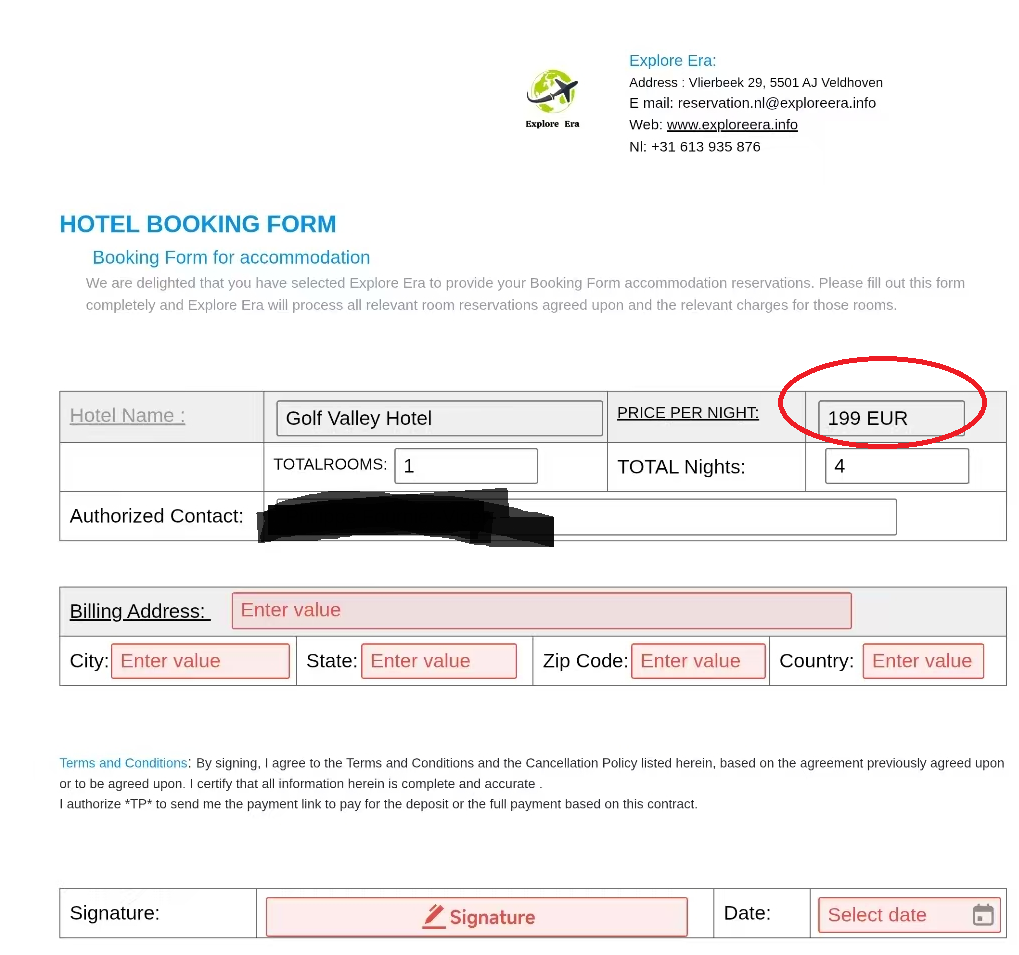Viewport: 1019px width, 955px height.
Task: Click the reservation.nl@exploreera.info email address
Action: point(777,103)
